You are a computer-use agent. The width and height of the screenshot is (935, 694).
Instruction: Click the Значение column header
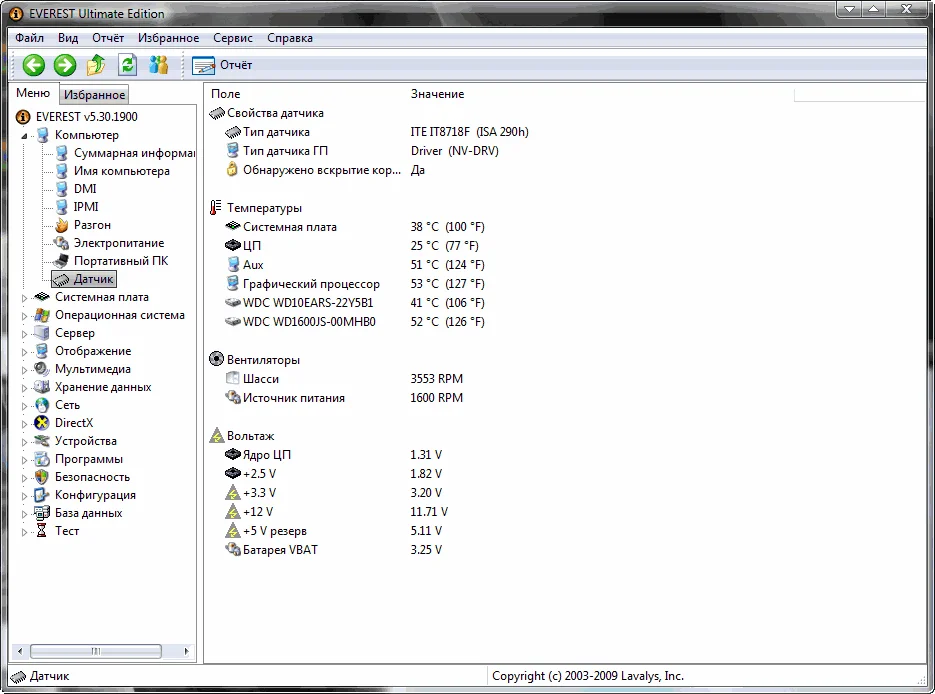point(438,94)
